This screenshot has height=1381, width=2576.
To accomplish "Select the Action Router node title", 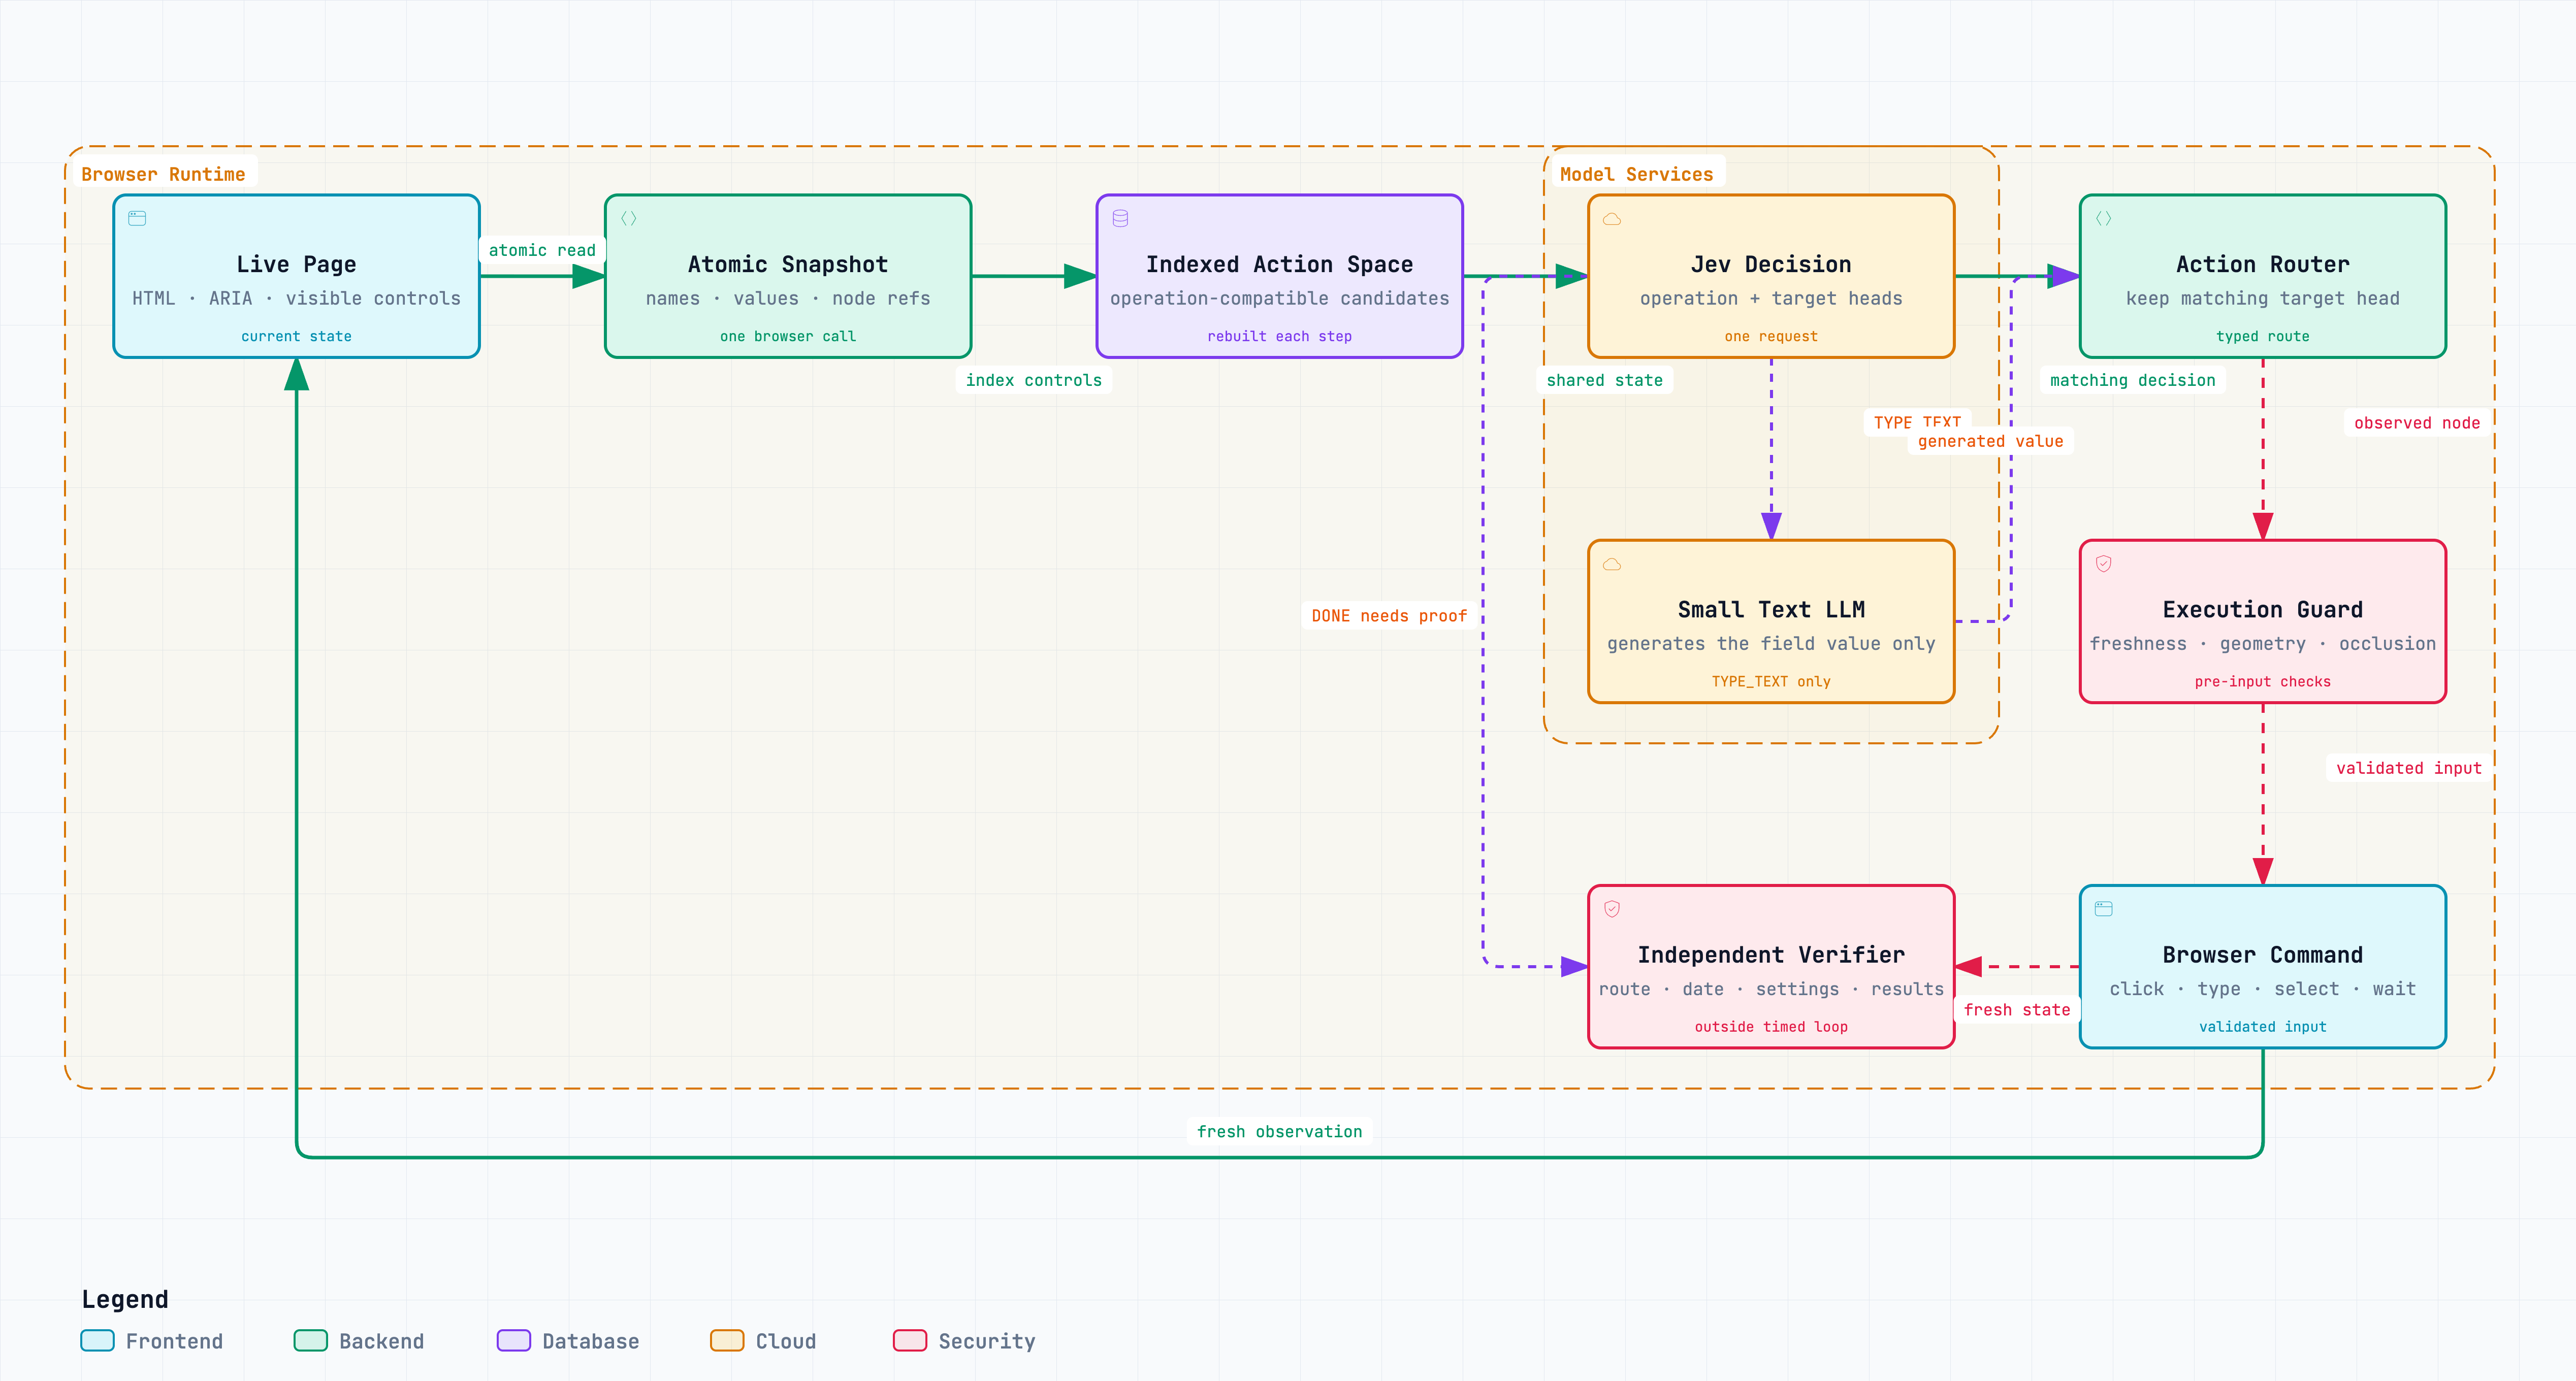I will pos(2262,264).
